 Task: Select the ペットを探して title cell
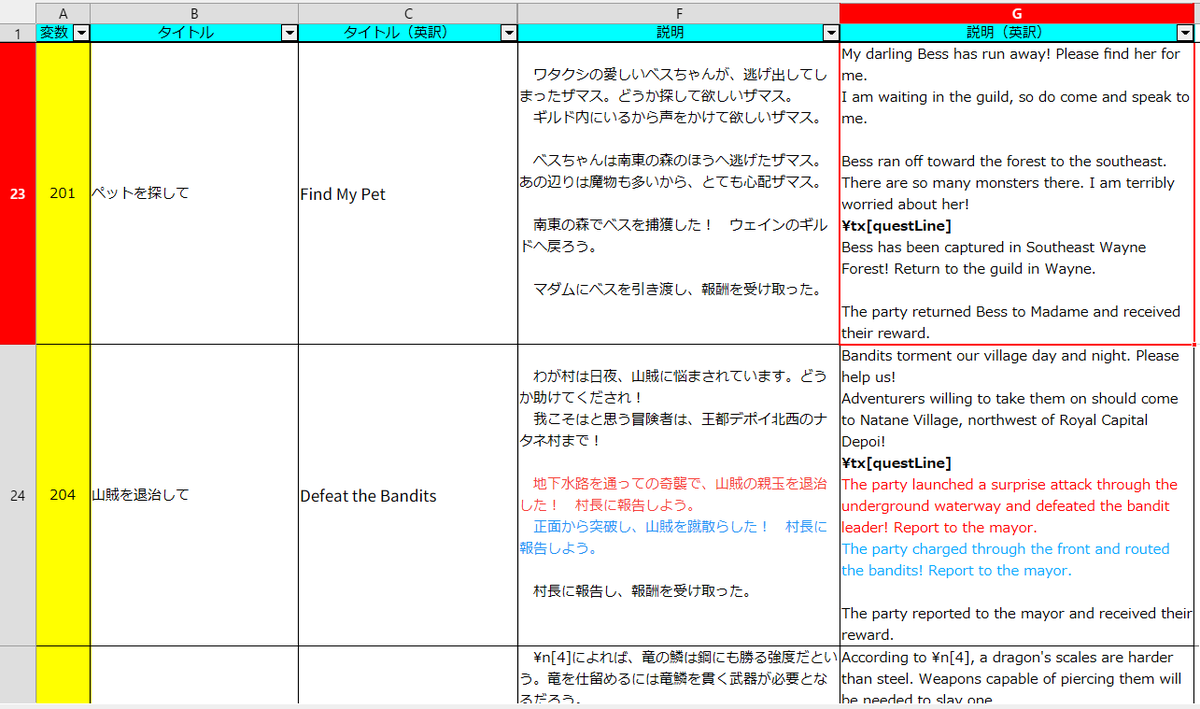195,194
